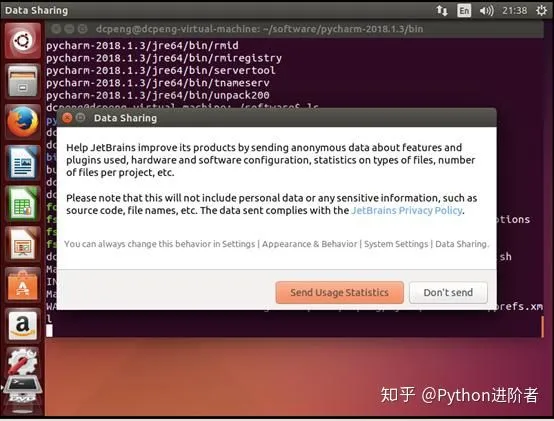Open LibreOffice Impress presentation icon
Viewport: 554px width, 421px height.
23,244
